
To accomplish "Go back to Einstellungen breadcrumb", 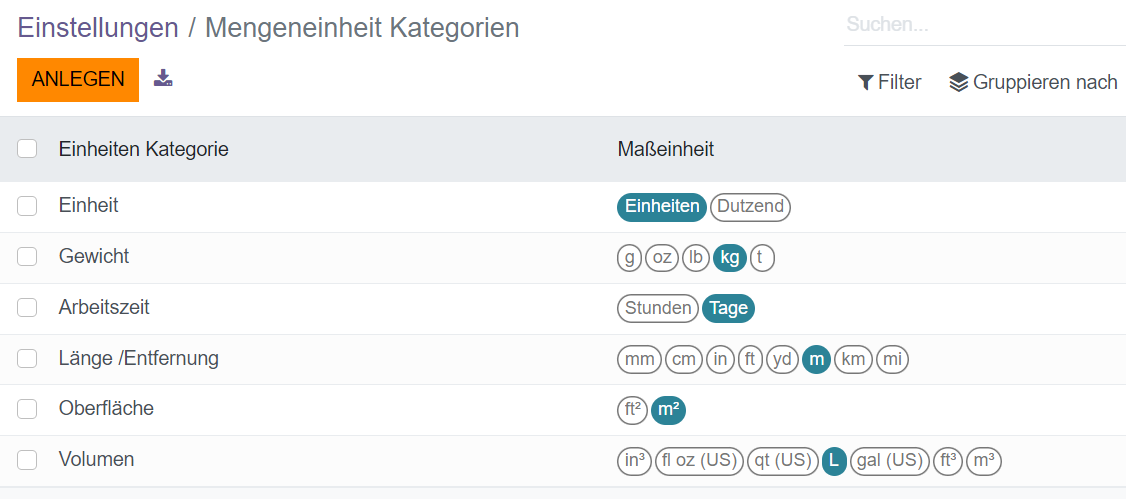I will tap(98, 28).
